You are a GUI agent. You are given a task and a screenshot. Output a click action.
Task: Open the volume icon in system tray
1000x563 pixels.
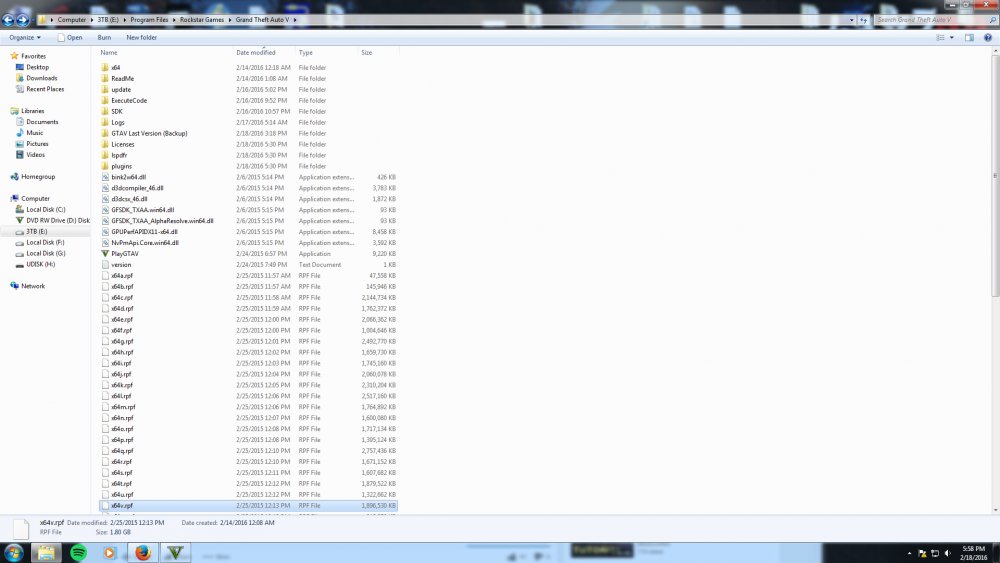[x=947, y=553]
